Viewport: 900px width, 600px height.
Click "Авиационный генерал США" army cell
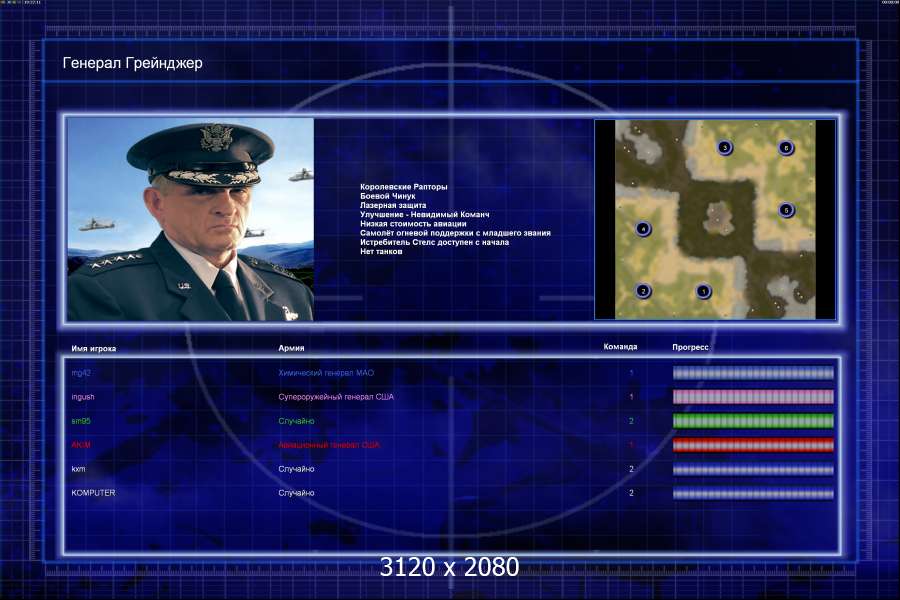tap(329, 445)
